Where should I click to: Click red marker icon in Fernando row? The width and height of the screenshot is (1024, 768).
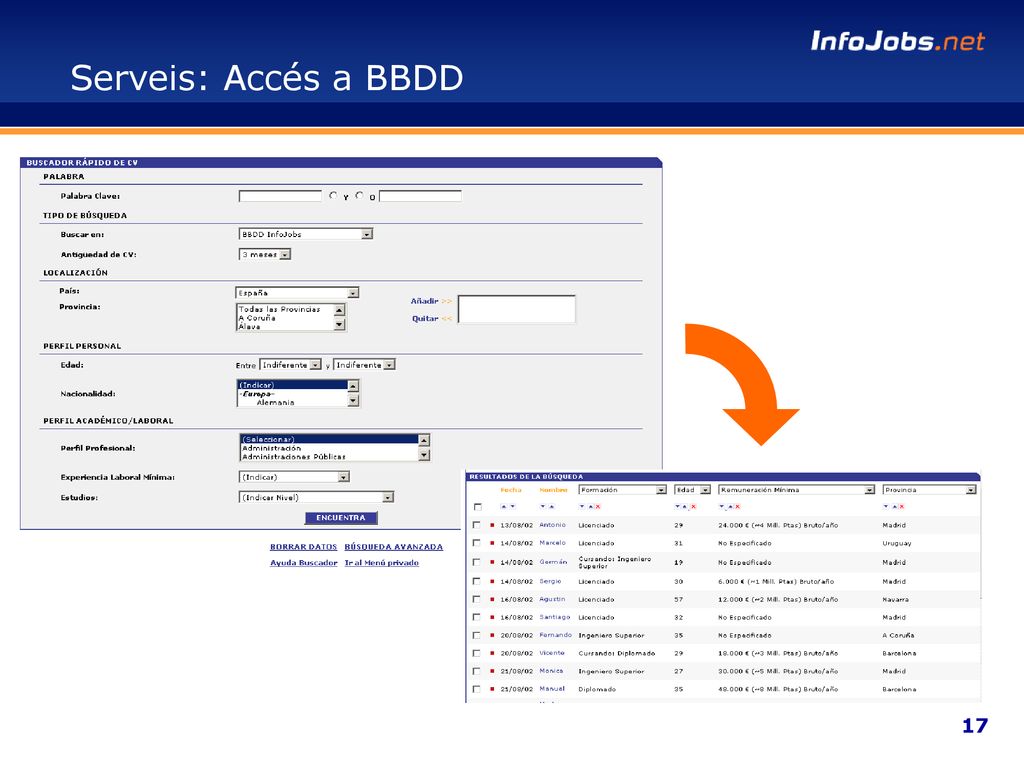(492, 635)
